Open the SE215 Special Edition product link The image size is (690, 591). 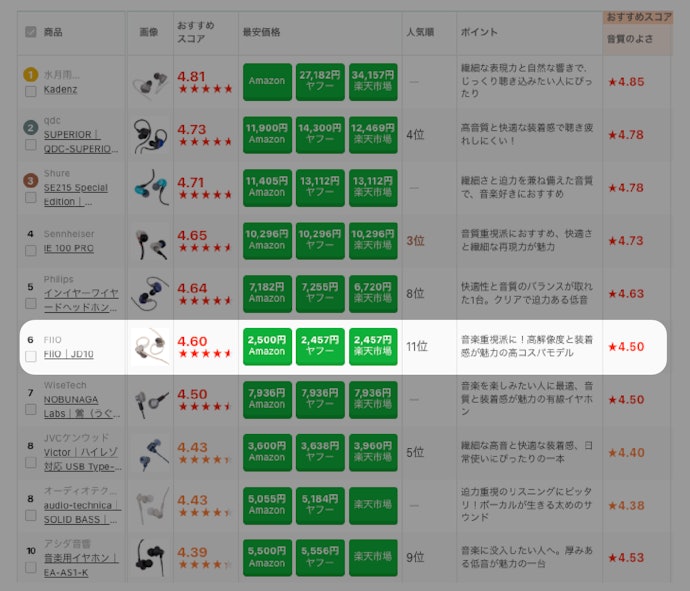click(x=76, y=195)
